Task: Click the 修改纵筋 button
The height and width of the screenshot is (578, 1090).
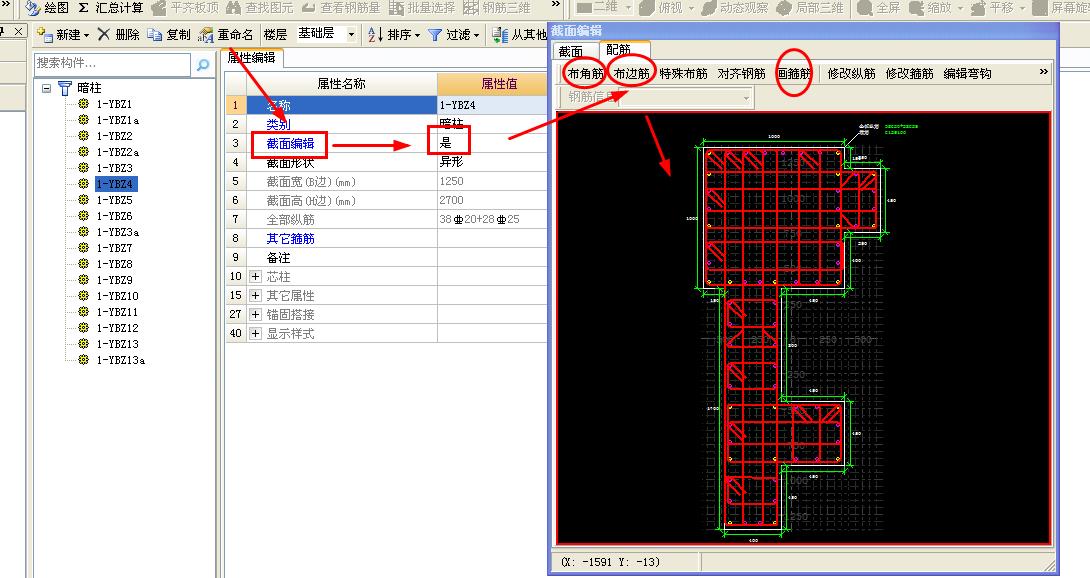Action: [x=852, y=73]
